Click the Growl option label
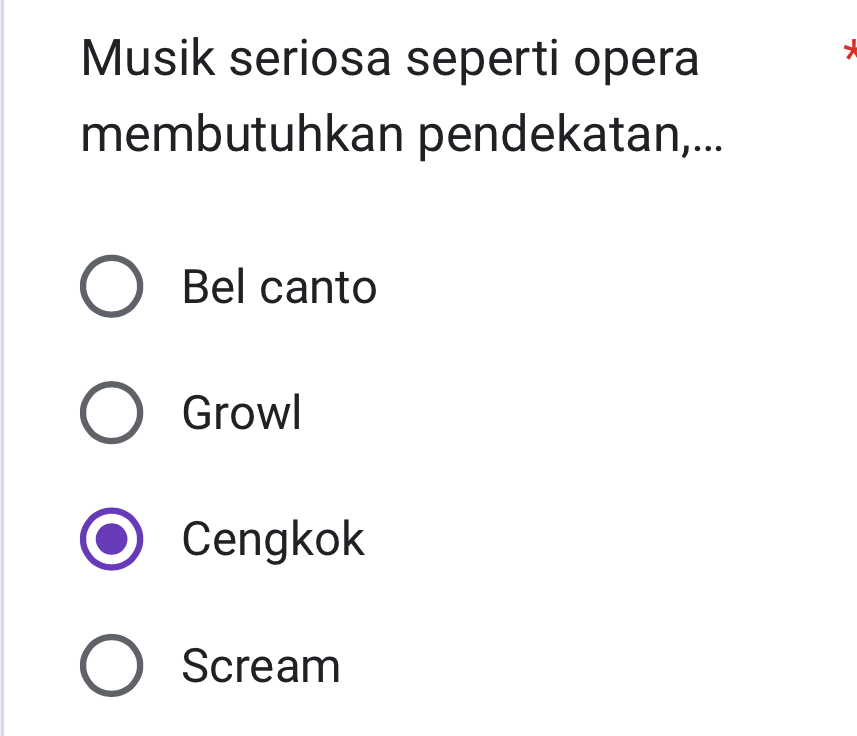This screenshot has width=857, height=736. [x=240, y=414]
